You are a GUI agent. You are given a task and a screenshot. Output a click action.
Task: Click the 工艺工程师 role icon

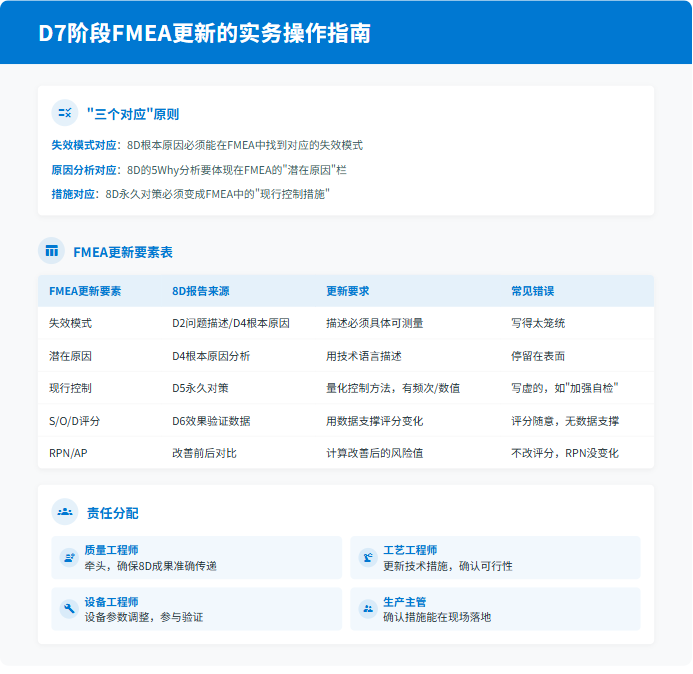point(368,558)
